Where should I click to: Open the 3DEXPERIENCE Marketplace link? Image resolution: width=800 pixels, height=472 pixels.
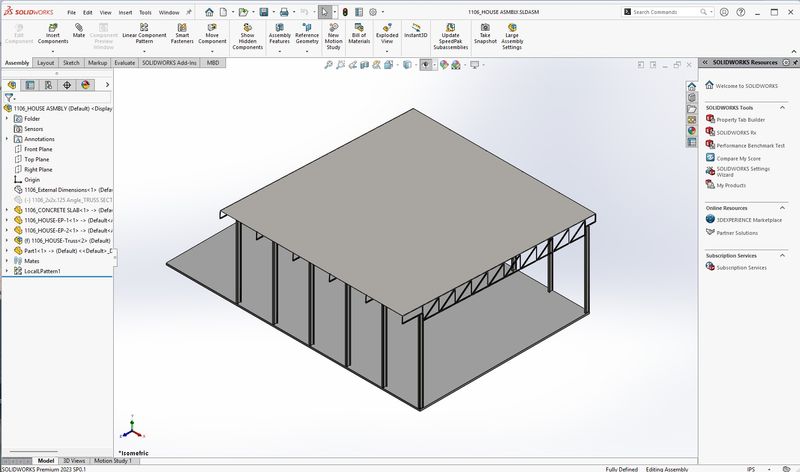pos(749,219)
